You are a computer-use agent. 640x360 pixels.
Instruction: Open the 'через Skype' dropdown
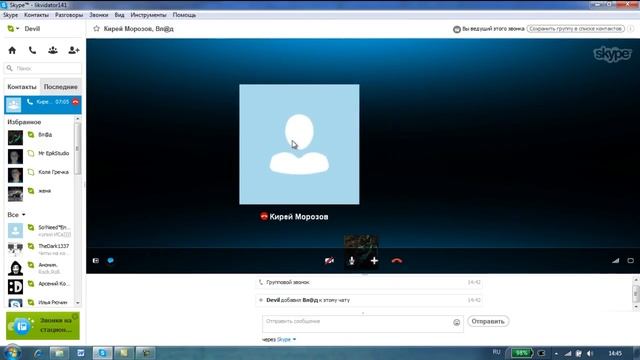(294, 339)
